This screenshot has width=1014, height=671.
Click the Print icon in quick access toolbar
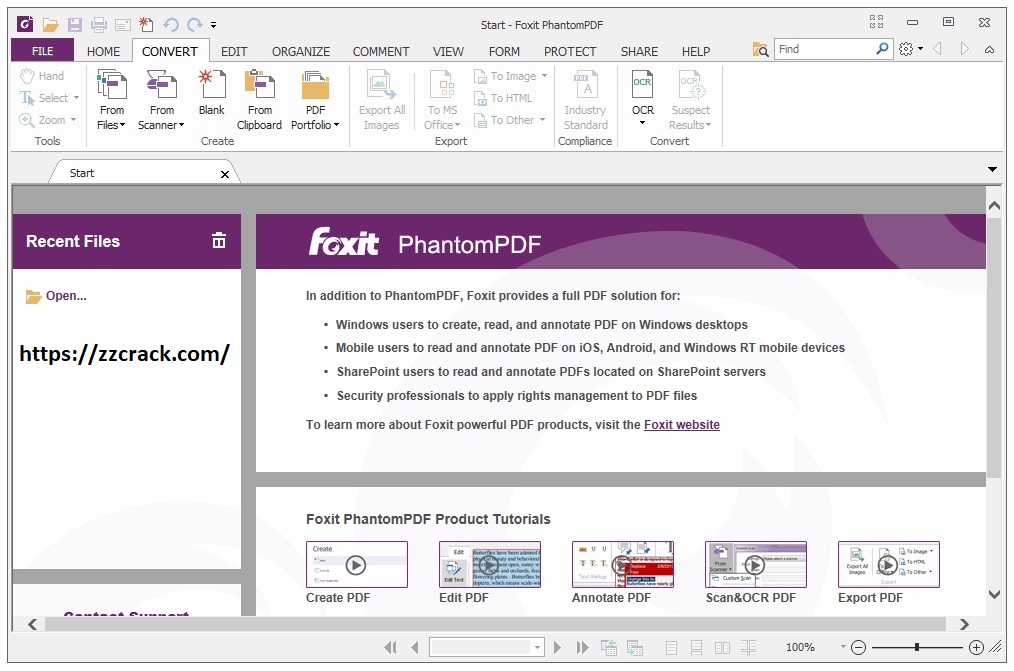tap(99, 25)
